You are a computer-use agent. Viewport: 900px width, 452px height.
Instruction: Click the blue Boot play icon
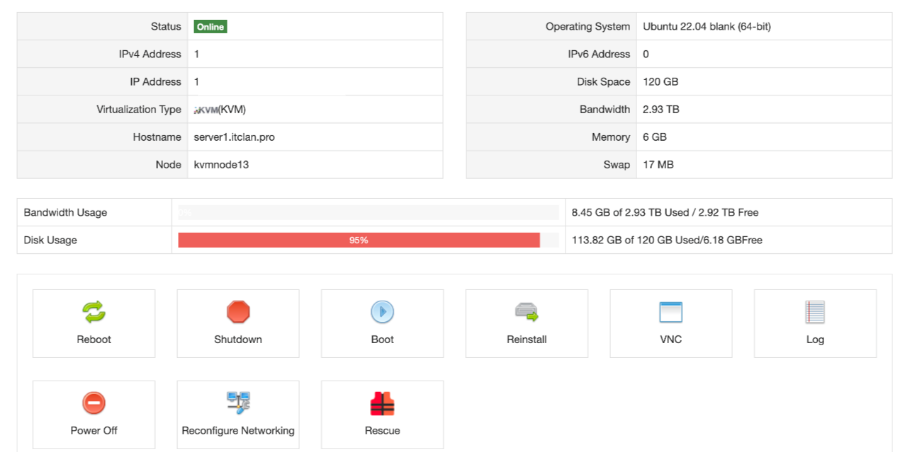382,312
